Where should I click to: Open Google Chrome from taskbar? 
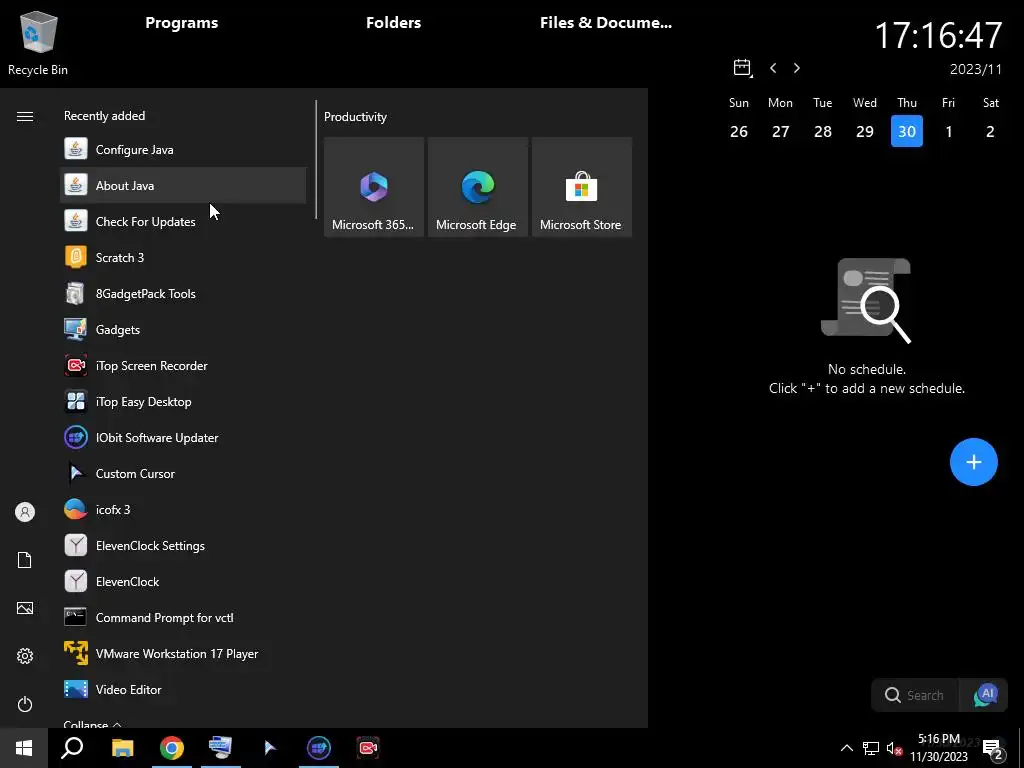pos(172,748)
